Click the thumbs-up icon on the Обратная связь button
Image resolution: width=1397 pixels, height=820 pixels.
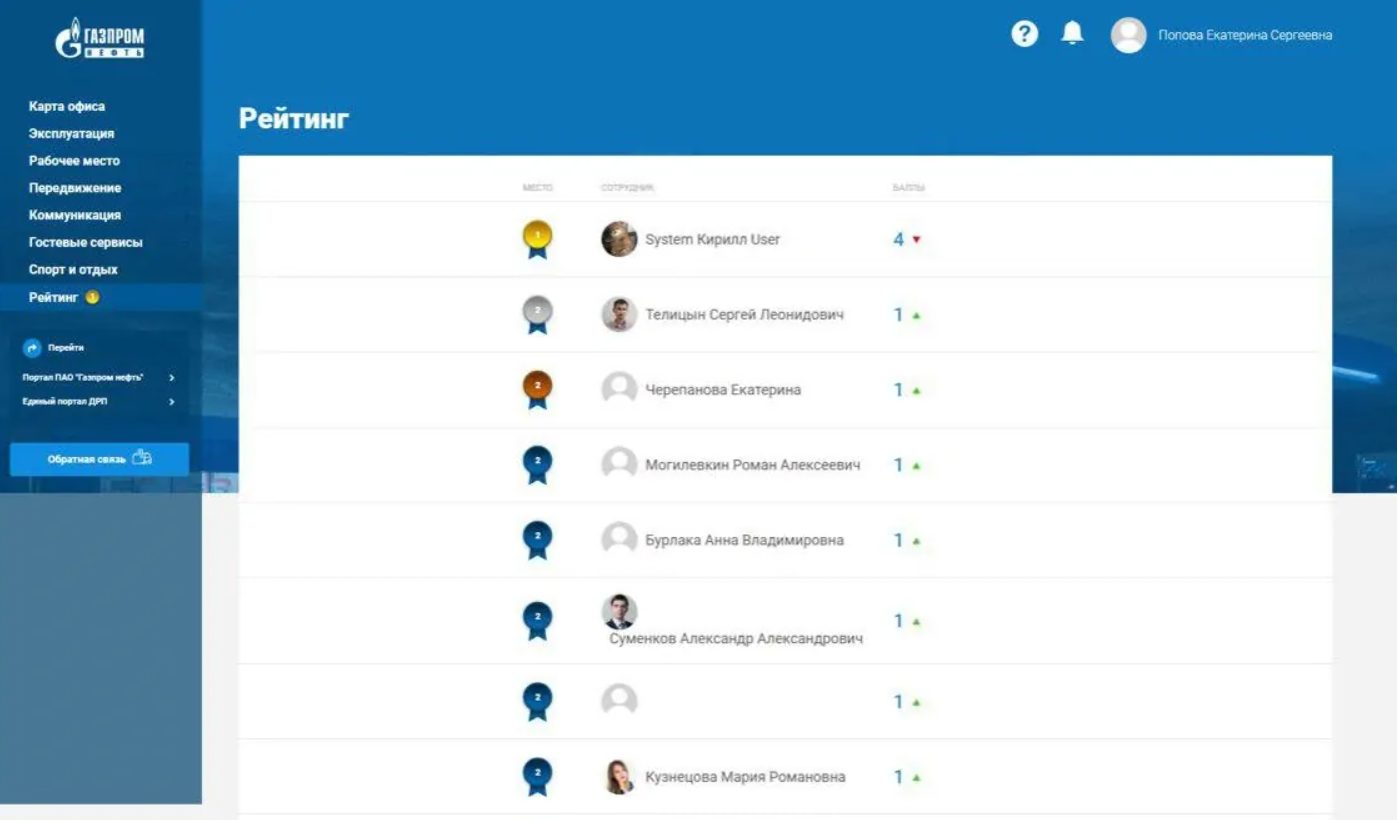(x=142, y=459)
